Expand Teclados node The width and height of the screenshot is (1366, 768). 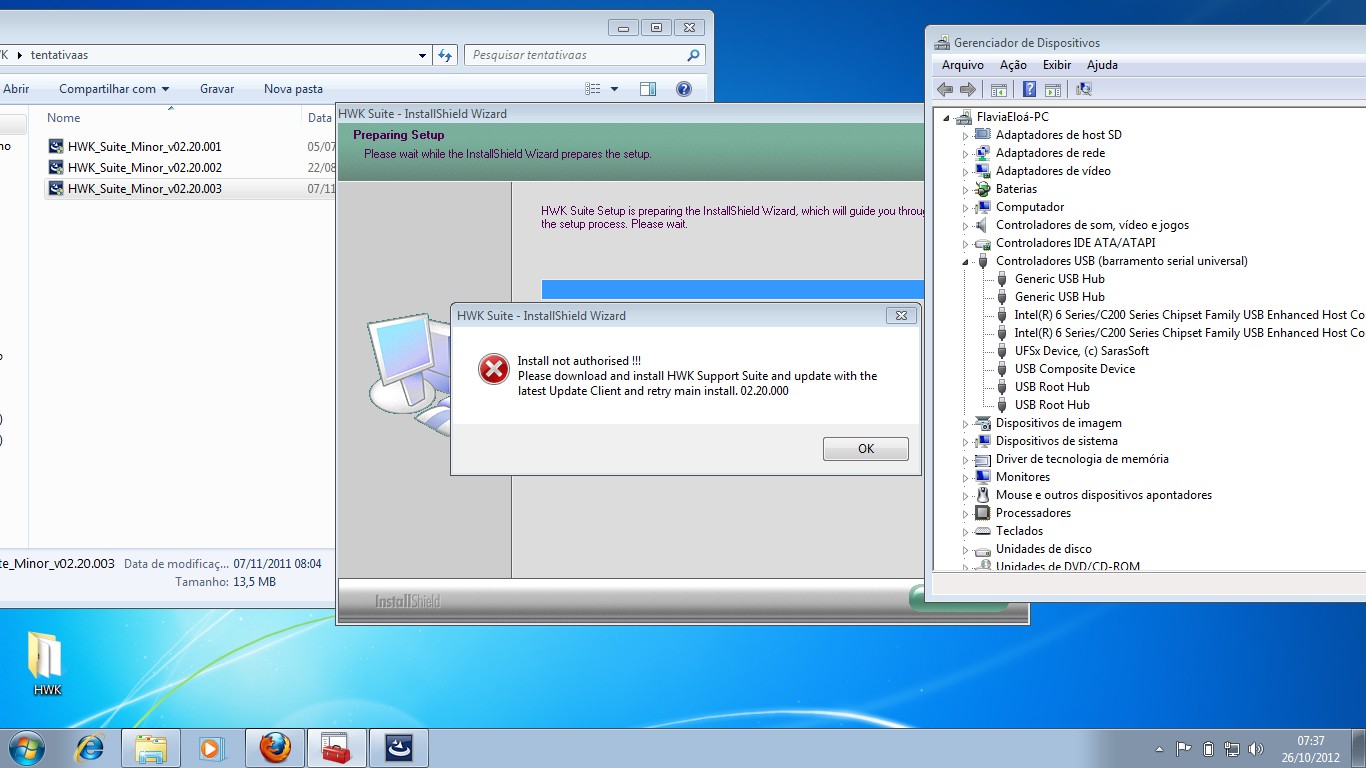click(x=966, y=531)
